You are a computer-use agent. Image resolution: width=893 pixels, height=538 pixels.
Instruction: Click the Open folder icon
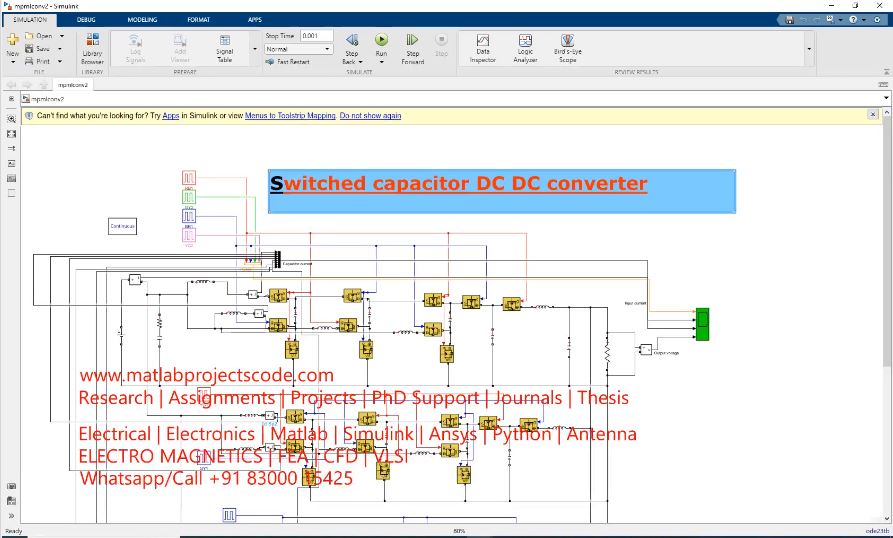(x=29, y=36)
